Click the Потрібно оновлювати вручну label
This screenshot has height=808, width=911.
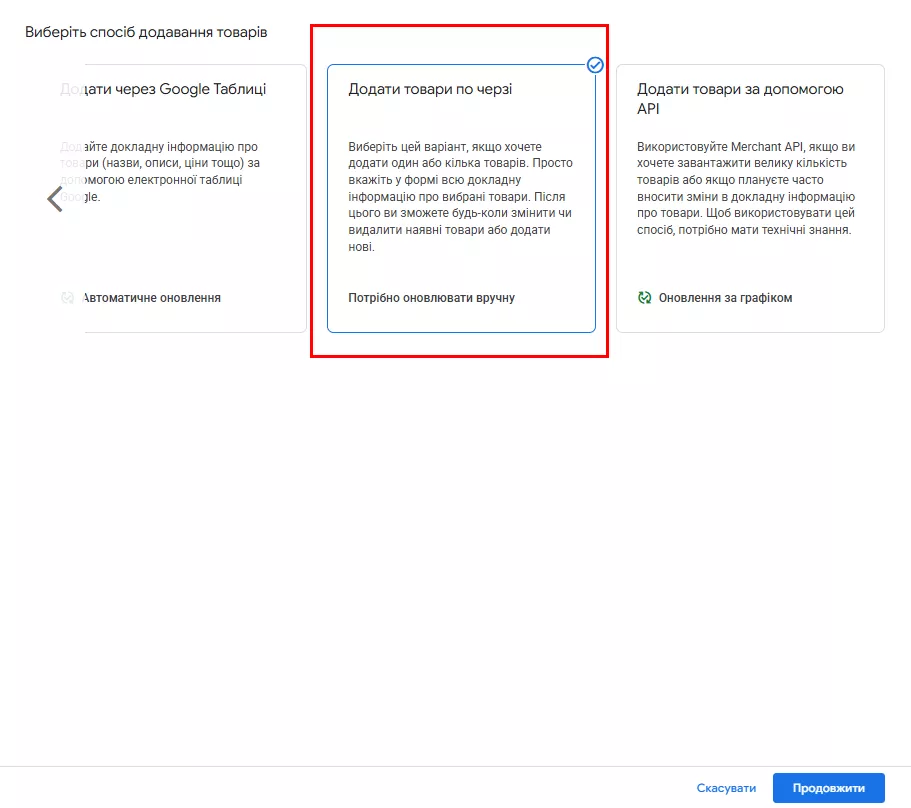click(x=431, y=298)
